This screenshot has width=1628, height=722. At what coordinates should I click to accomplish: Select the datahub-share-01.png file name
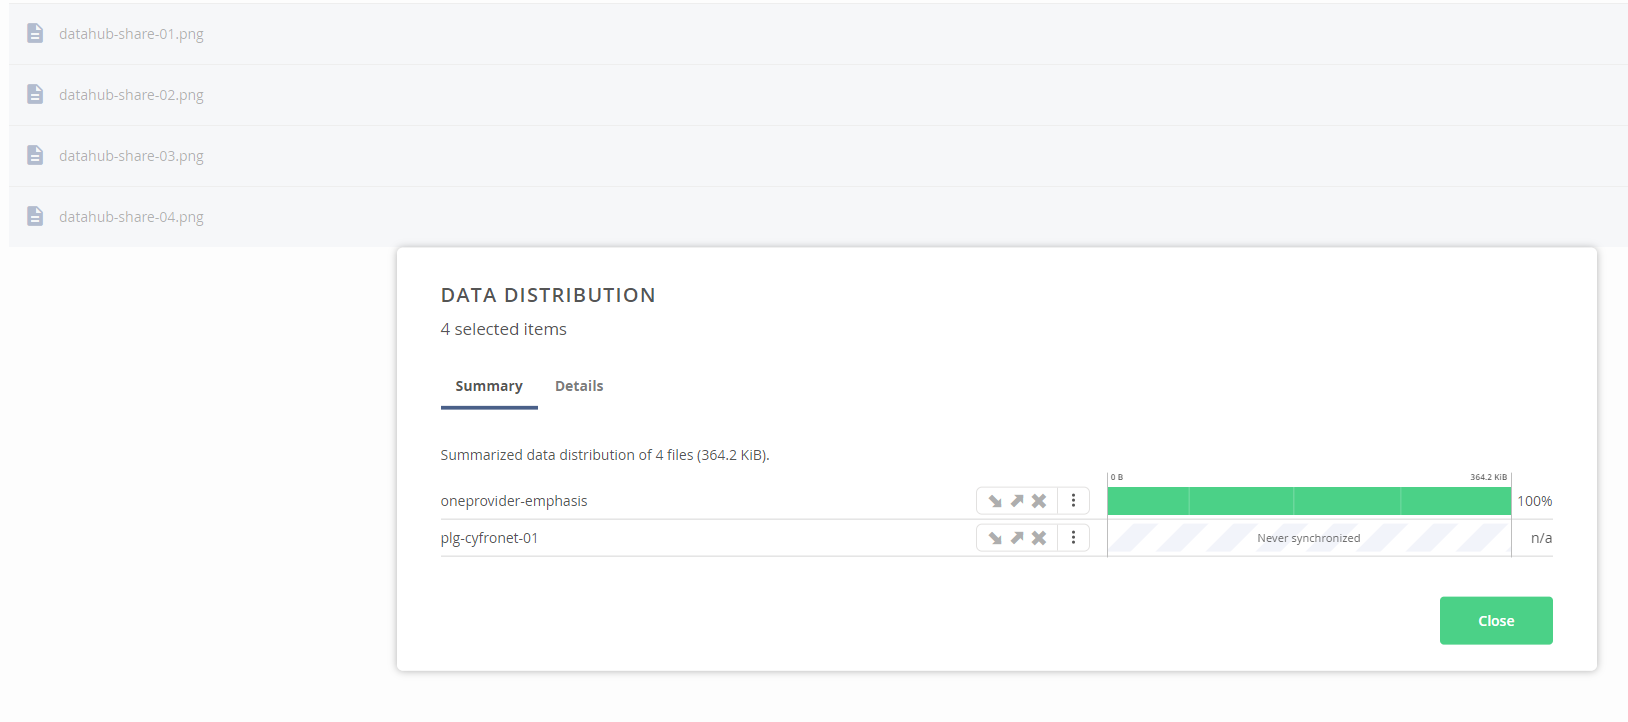click(x=131, y=34)
